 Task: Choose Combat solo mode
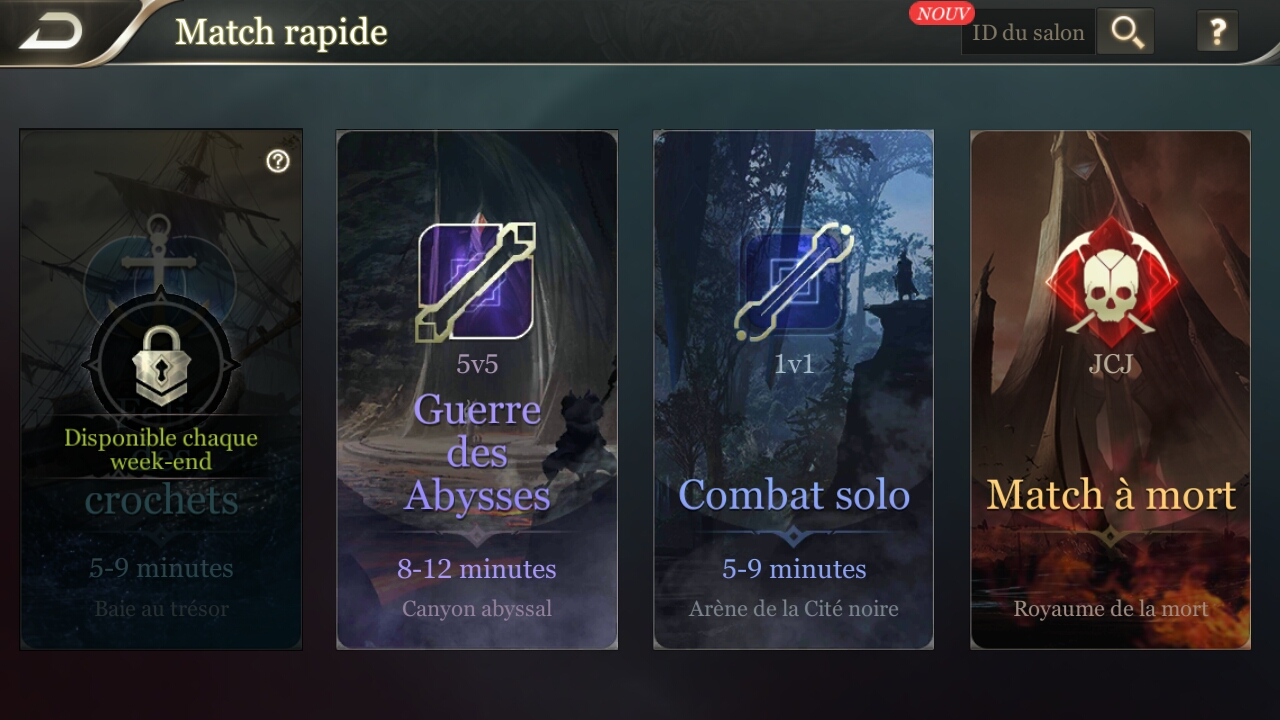(x=794, y=390)
